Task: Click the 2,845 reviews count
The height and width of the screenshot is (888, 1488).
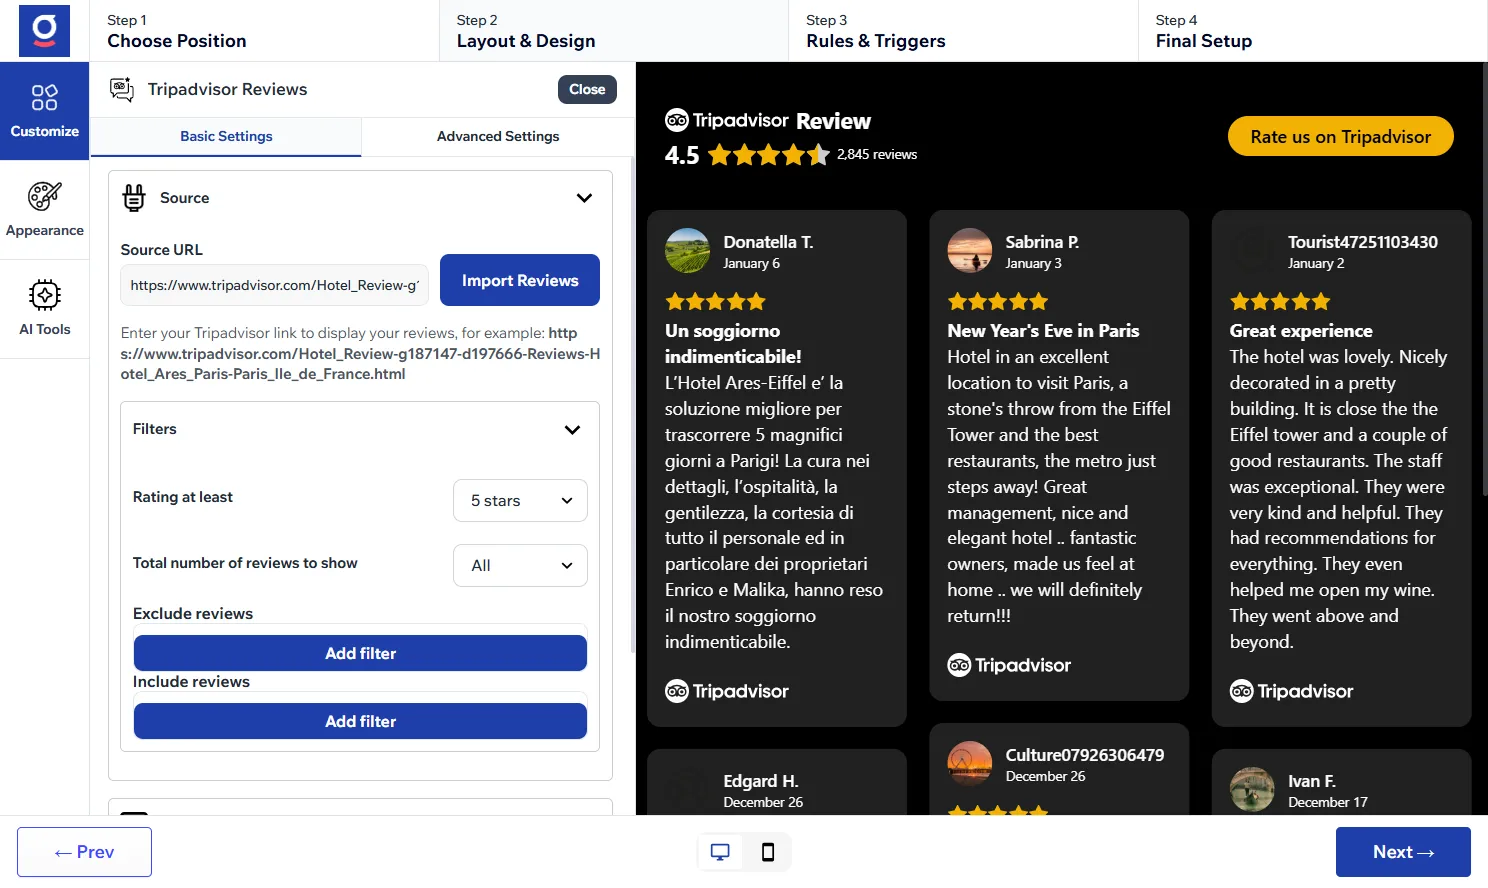Action: click(x=877, y=154)
